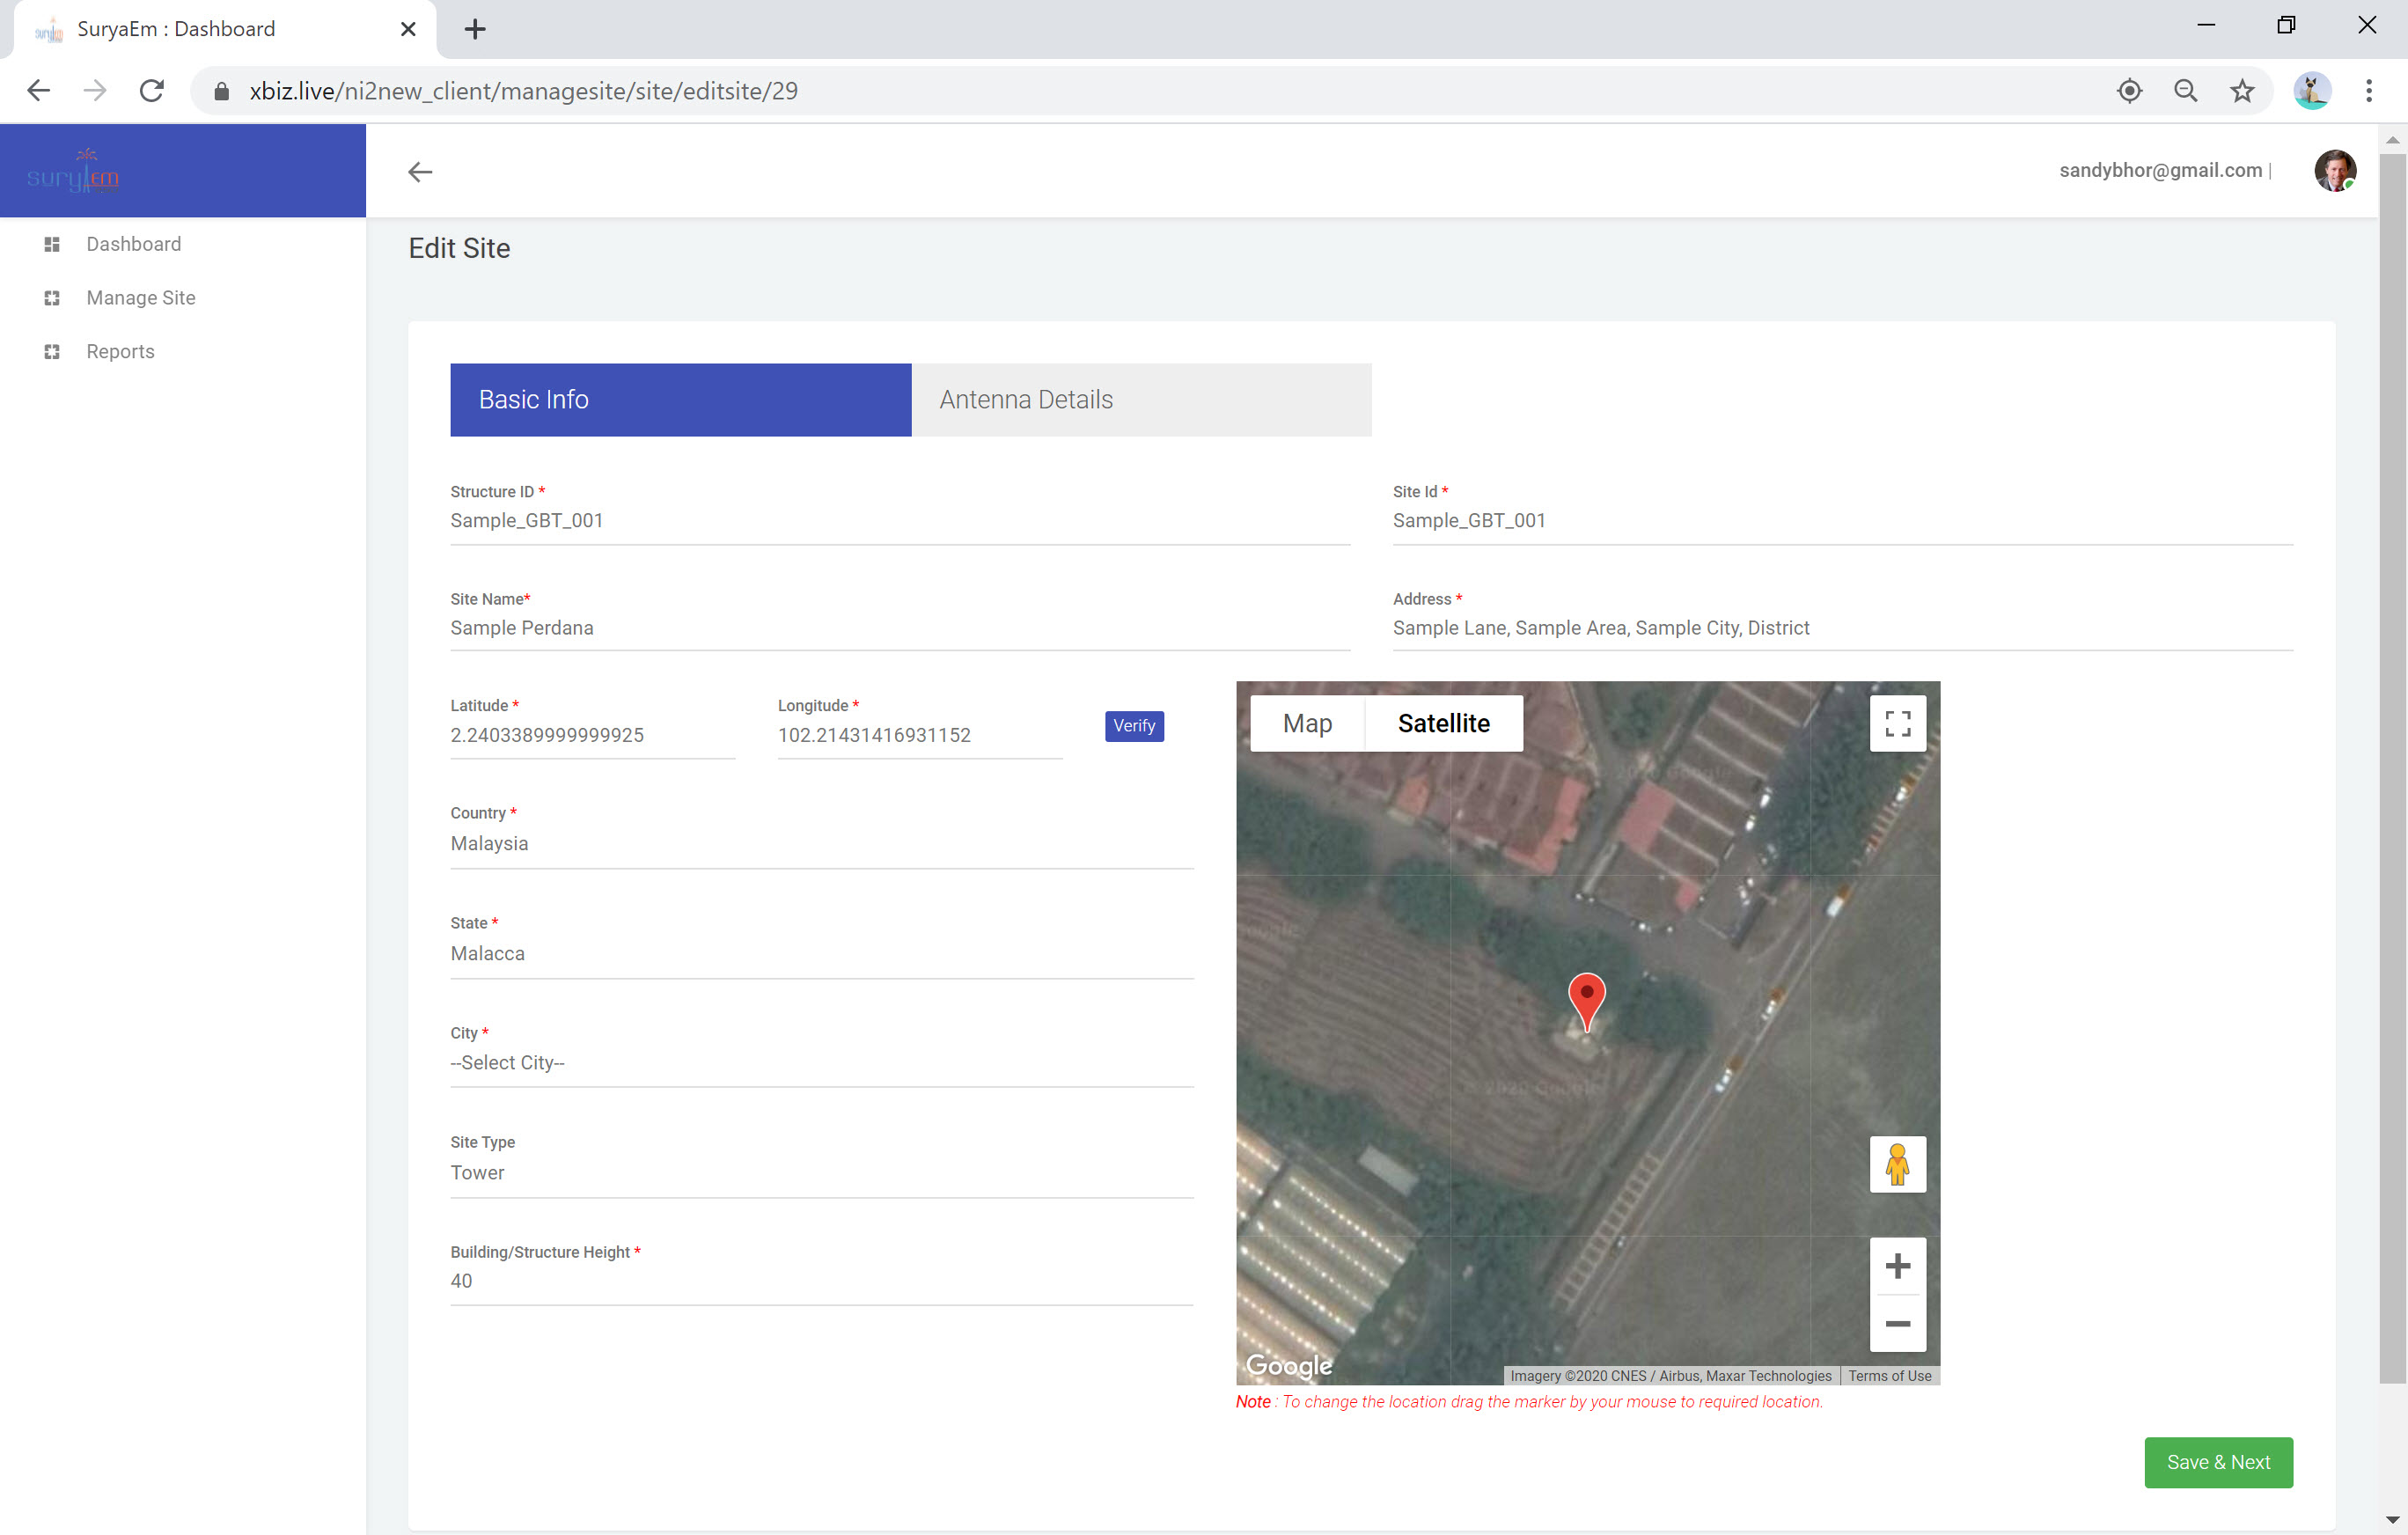The image size is (2408, 1535).
Task: Zoom in the map with plus button
Action: pyautogui.click(x=1897, y=1266)
